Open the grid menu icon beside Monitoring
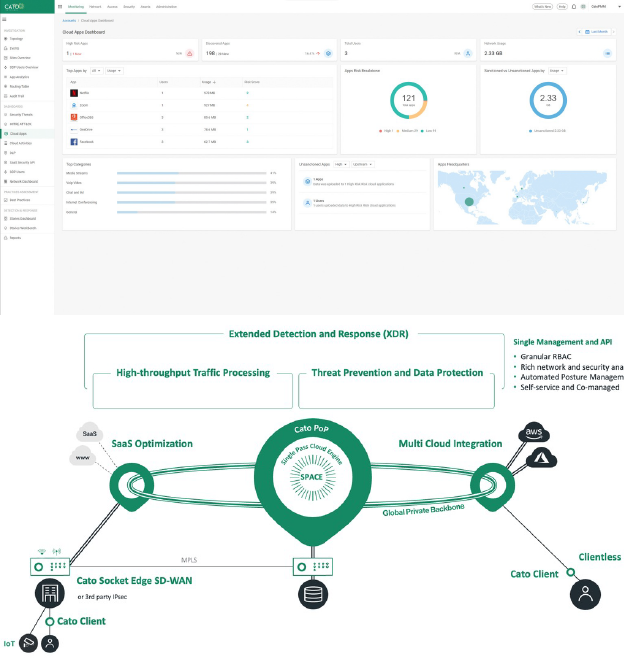Viewport: 624px width, 672px height. pos(60,7)
